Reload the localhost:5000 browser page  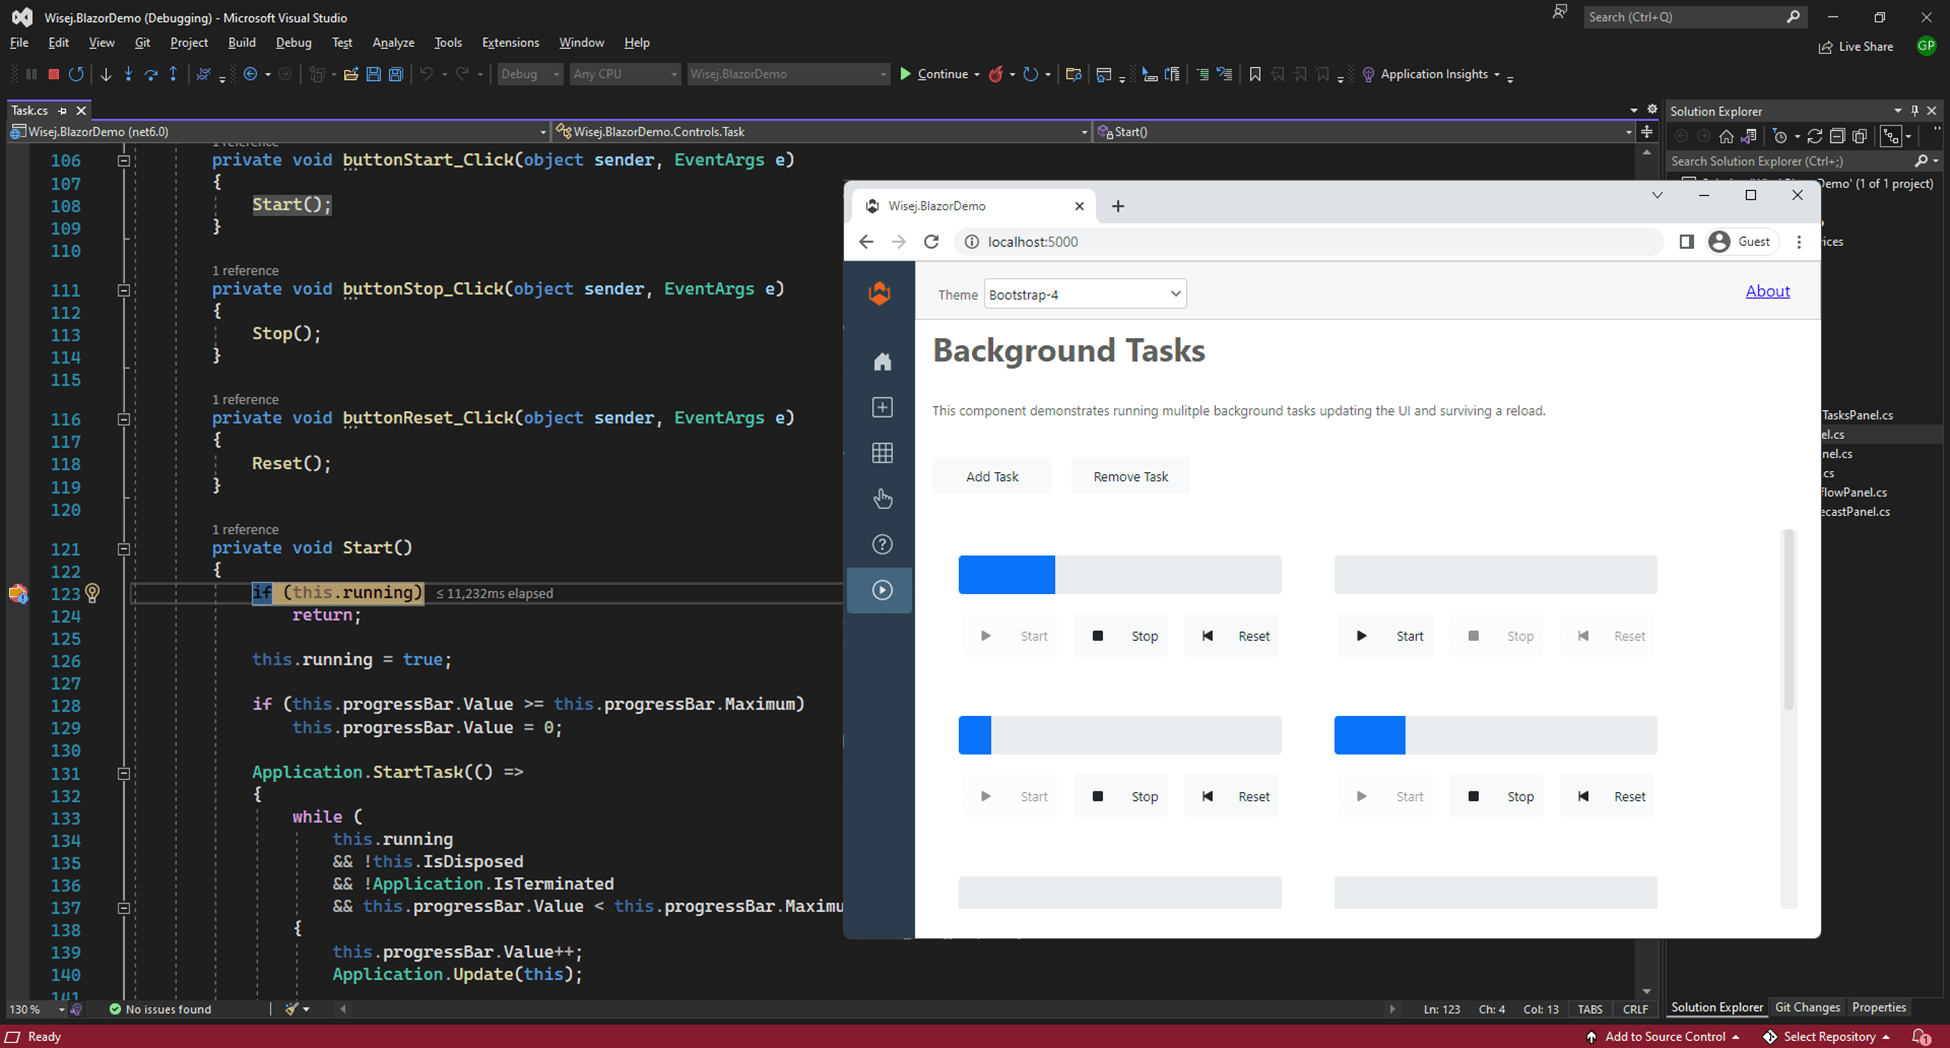click(931, 242)
